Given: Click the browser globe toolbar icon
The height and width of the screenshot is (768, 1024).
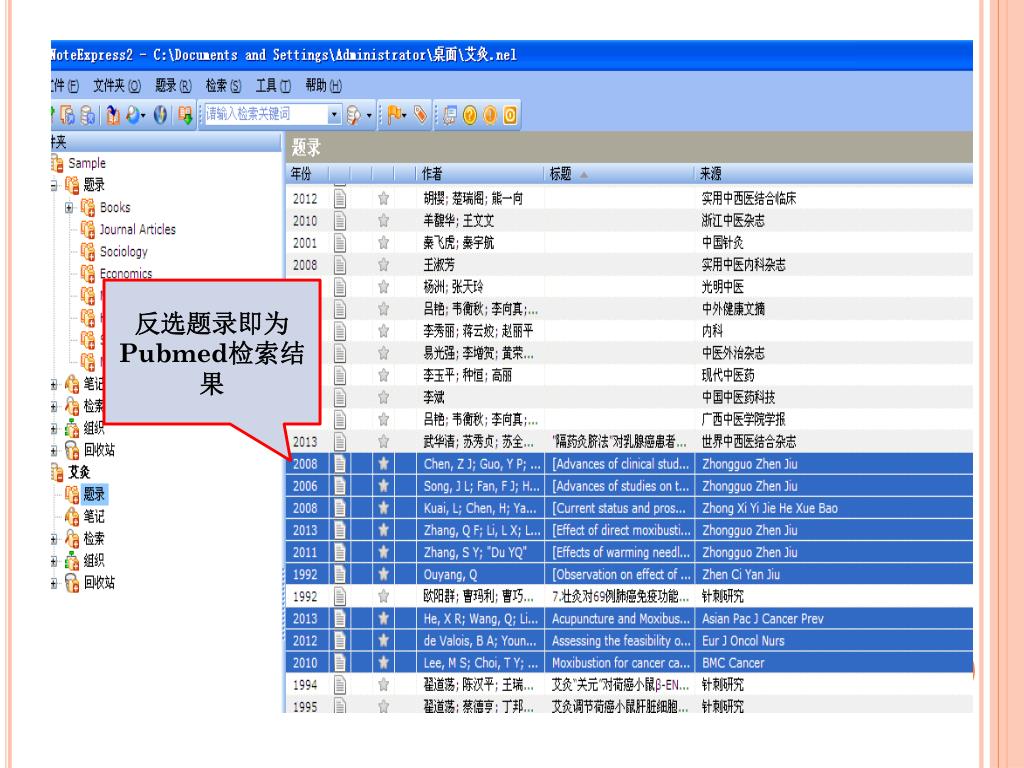Looking at the screenshot, I should point(160,115).
